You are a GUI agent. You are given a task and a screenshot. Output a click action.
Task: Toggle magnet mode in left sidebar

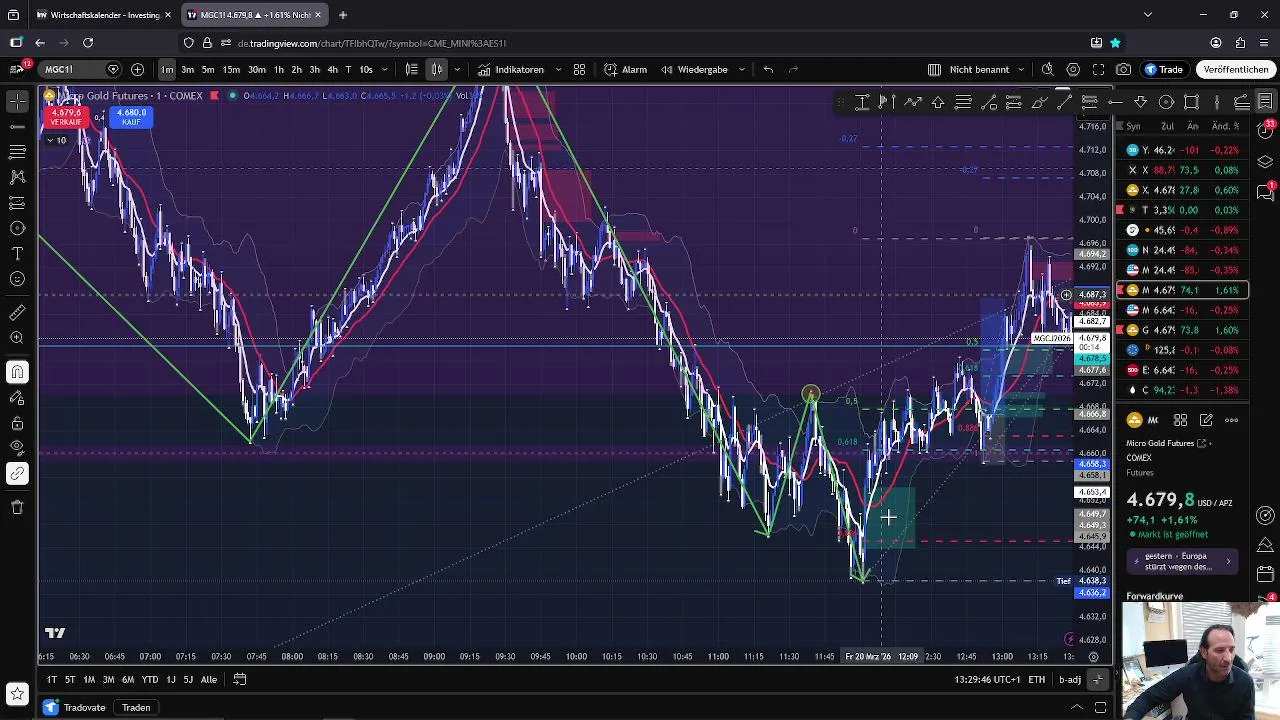17,372
